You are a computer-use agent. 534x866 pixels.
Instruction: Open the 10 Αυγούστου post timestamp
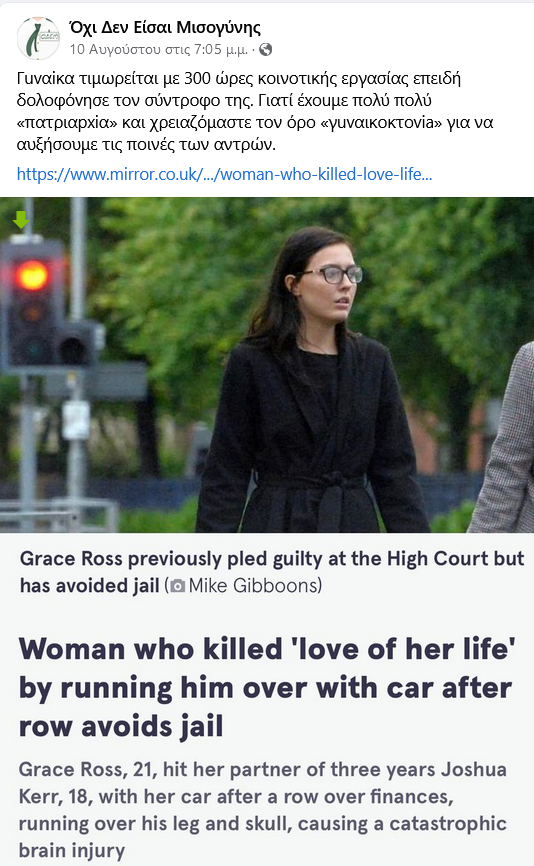[158, 49]
